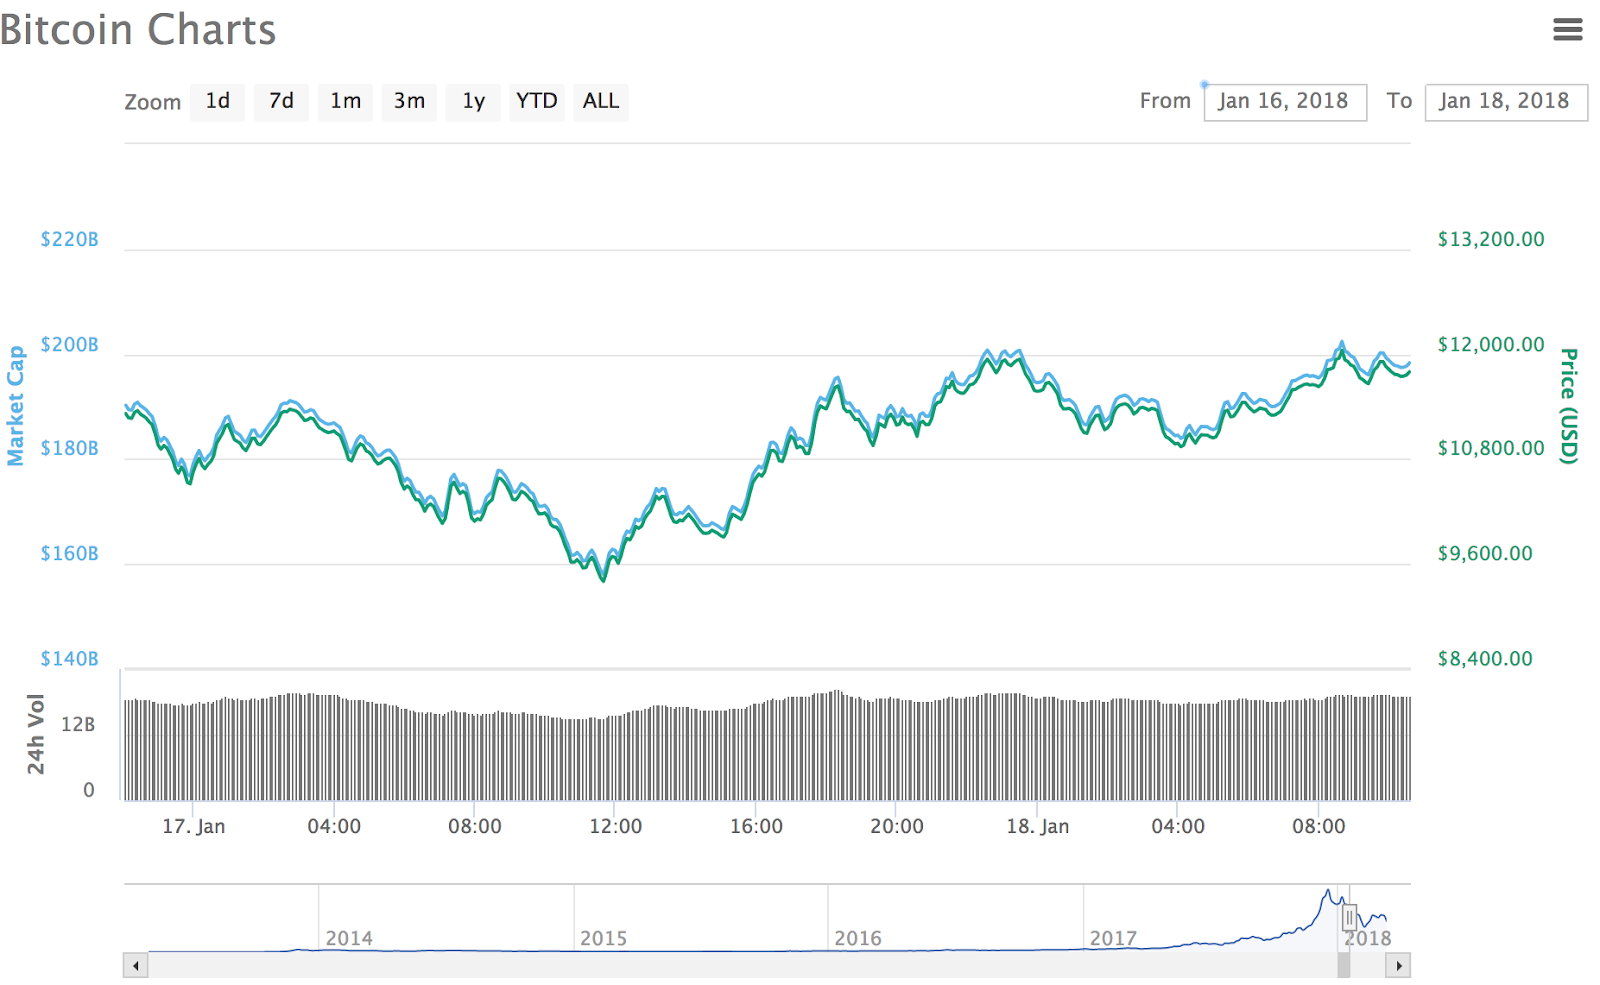Click the 2017 section of the mini timeline
The image size is (1600, 985).
pos(1115,938)
